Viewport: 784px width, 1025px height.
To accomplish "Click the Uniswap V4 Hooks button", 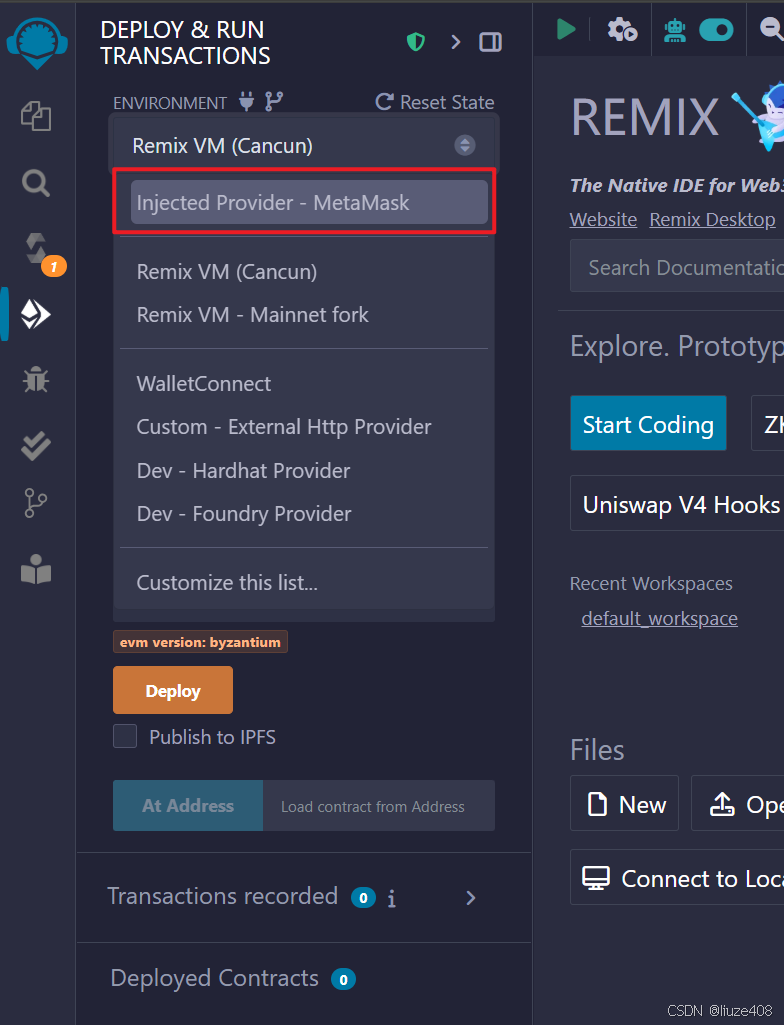I will click(x=677, y=503).
